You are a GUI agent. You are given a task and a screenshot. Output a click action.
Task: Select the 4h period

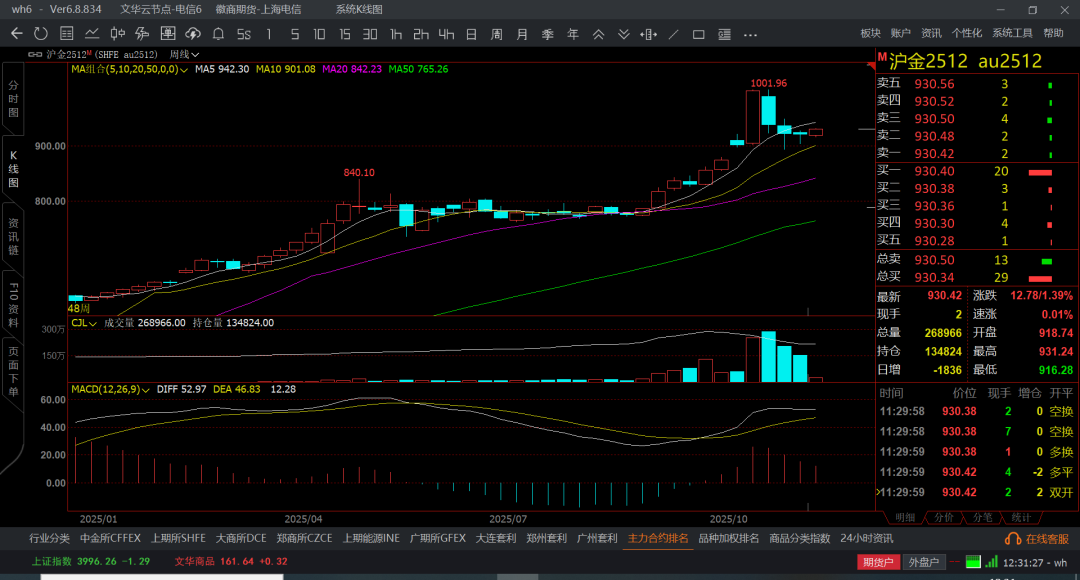click(446, 34)
